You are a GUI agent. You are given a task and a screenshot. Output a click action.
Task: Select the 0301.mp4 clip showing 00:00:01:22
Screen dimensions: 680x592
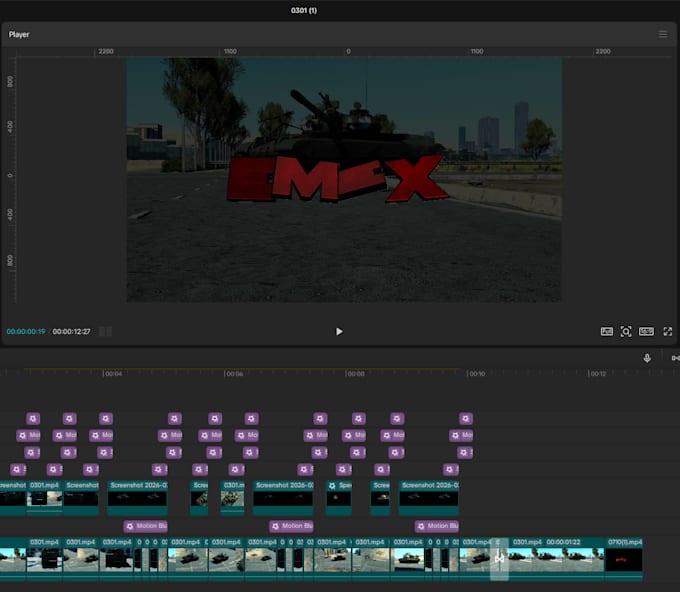point(556,557)
